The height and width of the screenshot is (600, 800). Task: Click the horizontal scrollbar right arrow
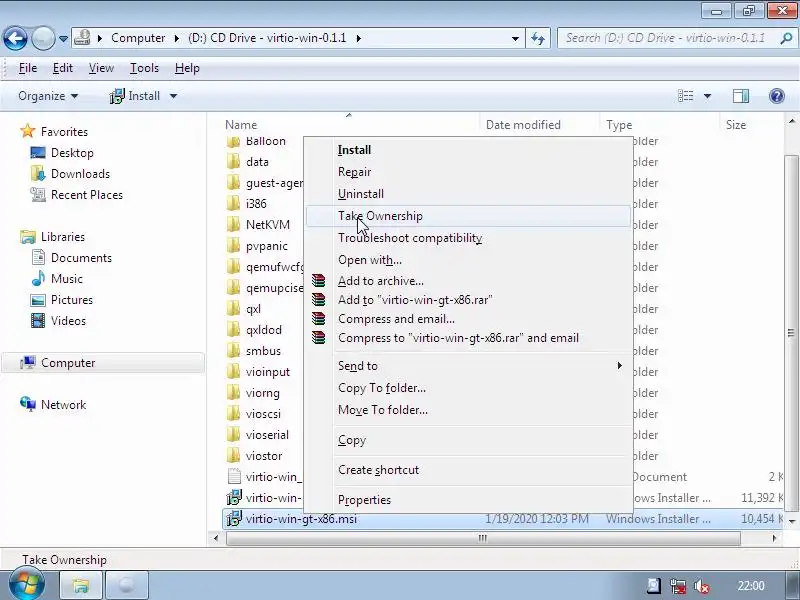pos(774,538)
